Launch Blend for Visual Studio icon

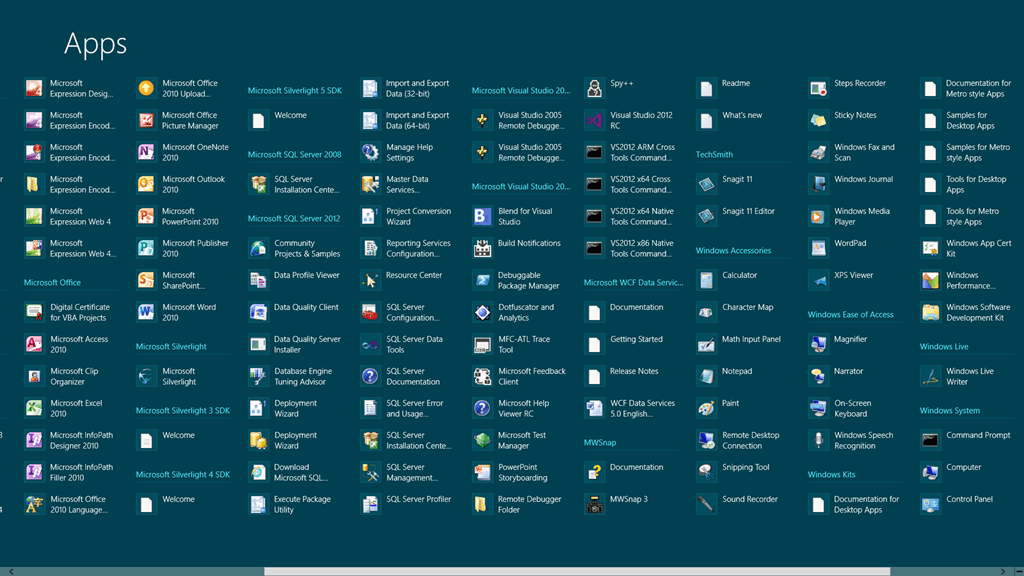pos(482,216)
